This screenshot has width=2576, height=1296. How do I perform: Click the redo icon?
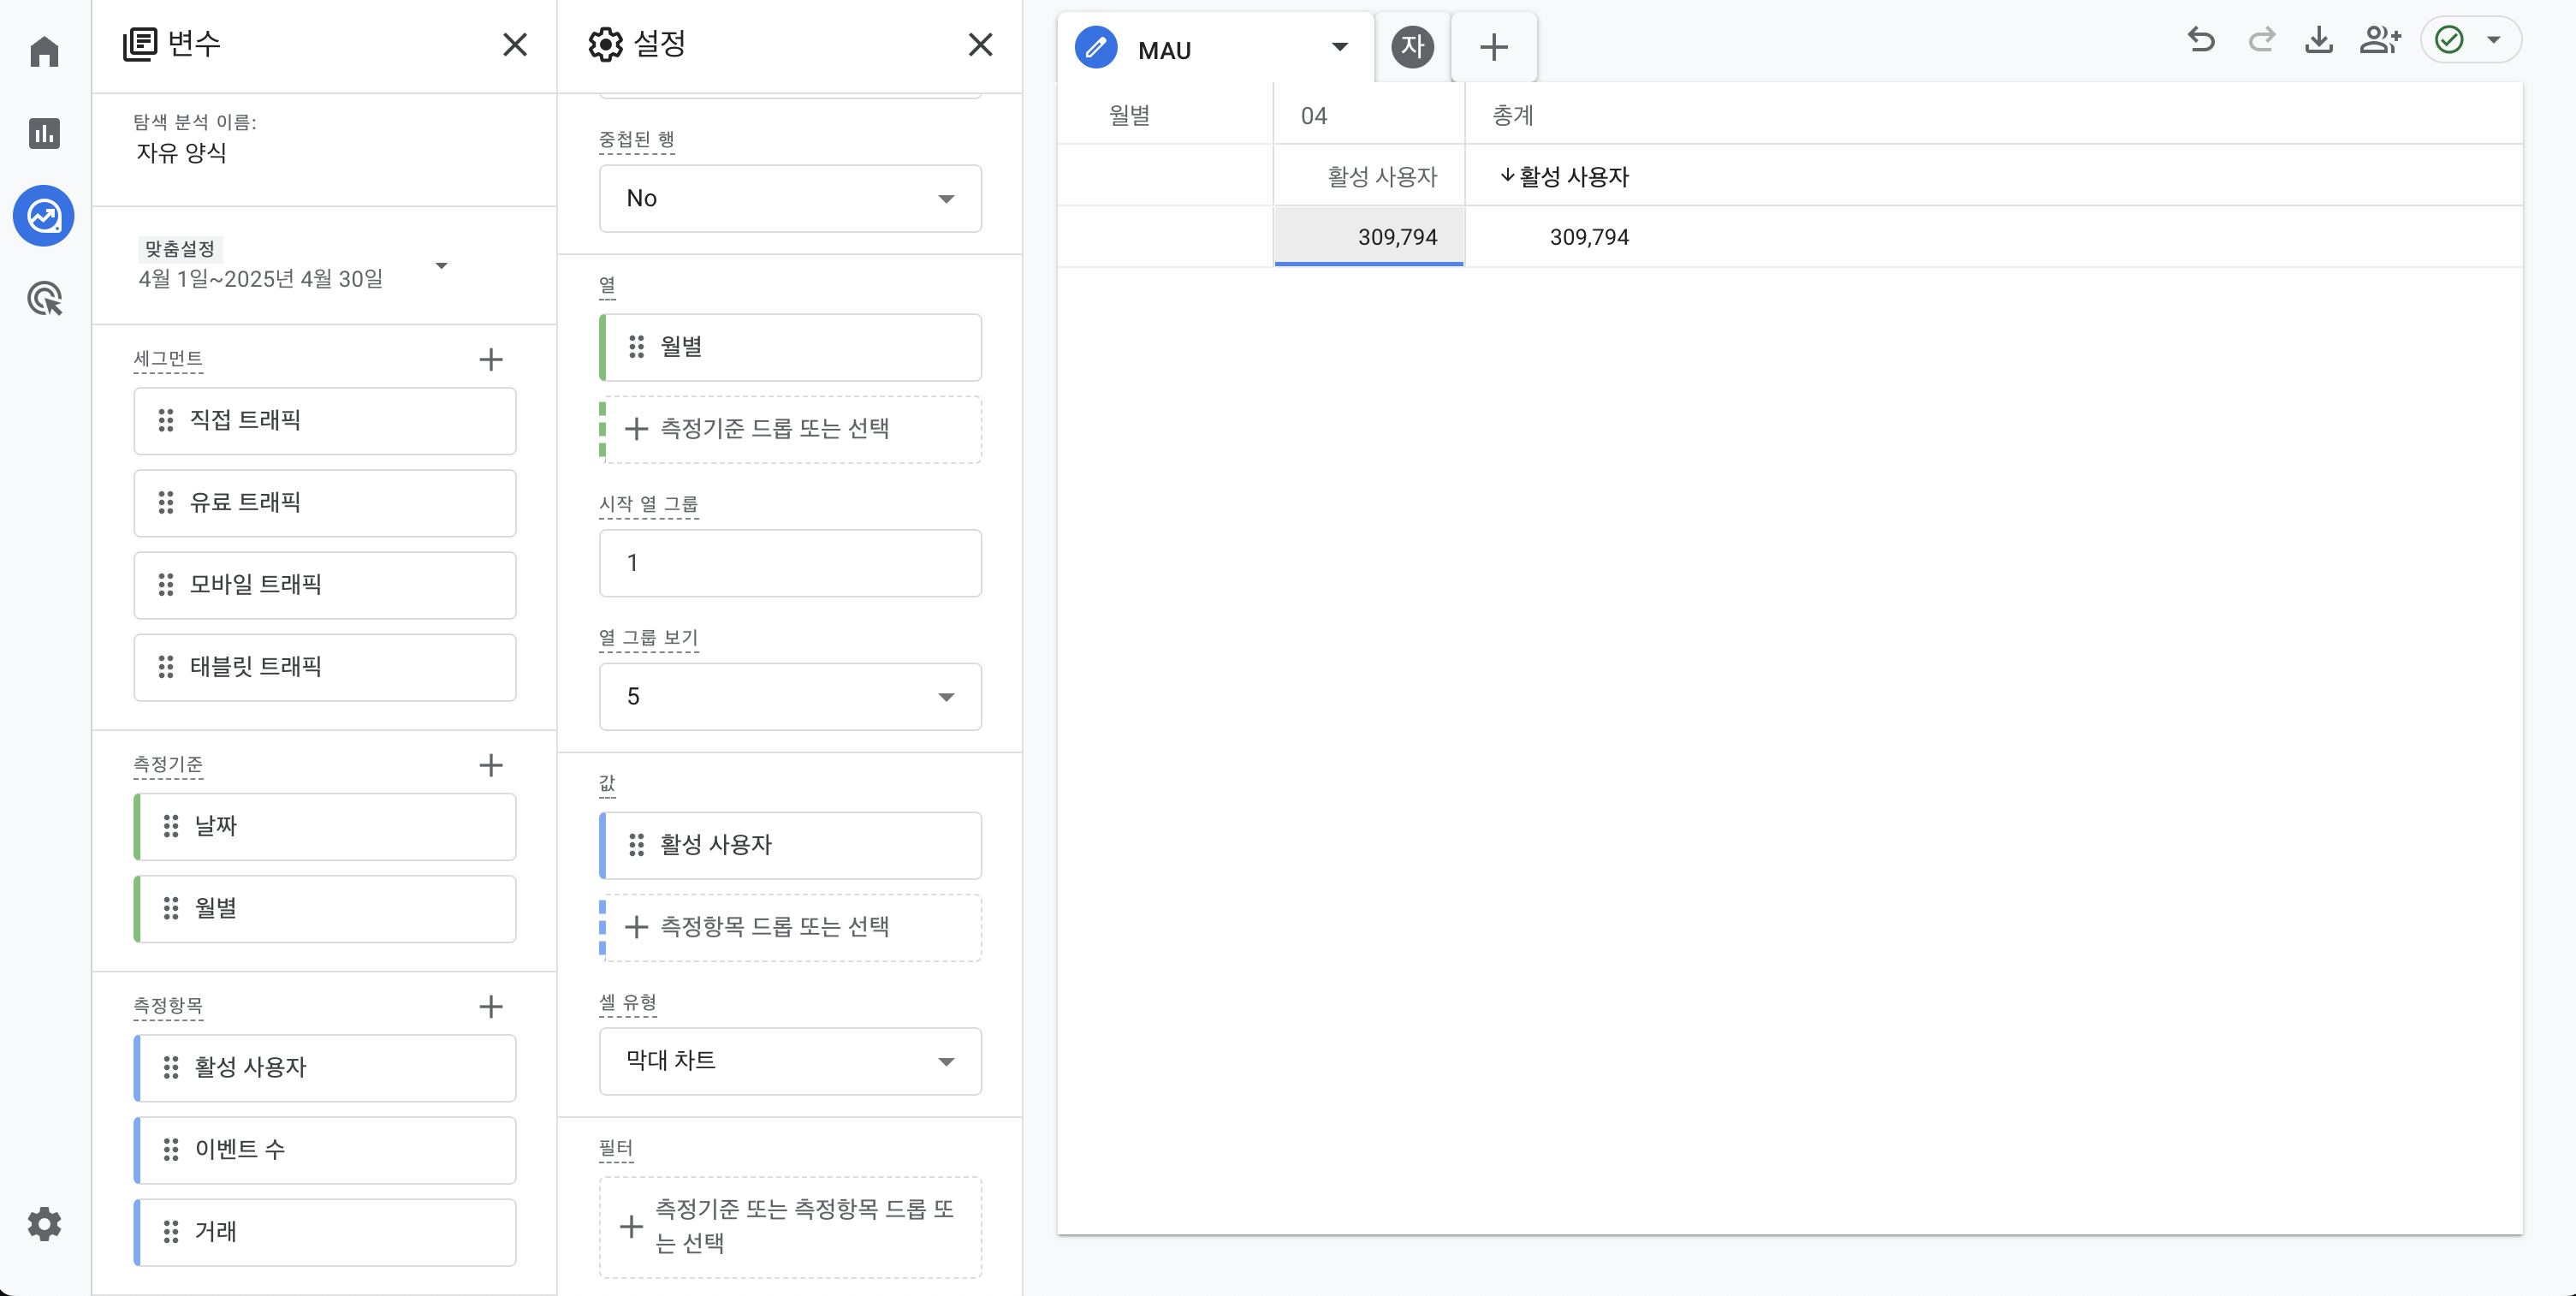tap(2261, 40)
